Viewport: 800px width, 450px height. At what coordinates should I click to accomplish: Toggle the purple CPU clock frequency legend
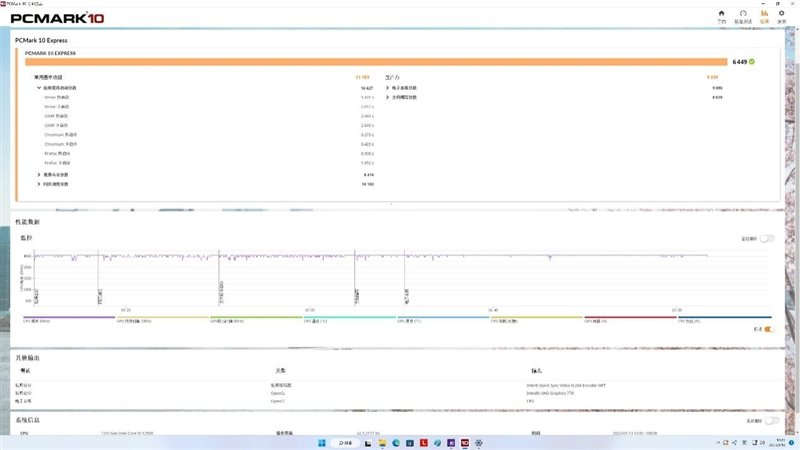[x=69, y=319]
